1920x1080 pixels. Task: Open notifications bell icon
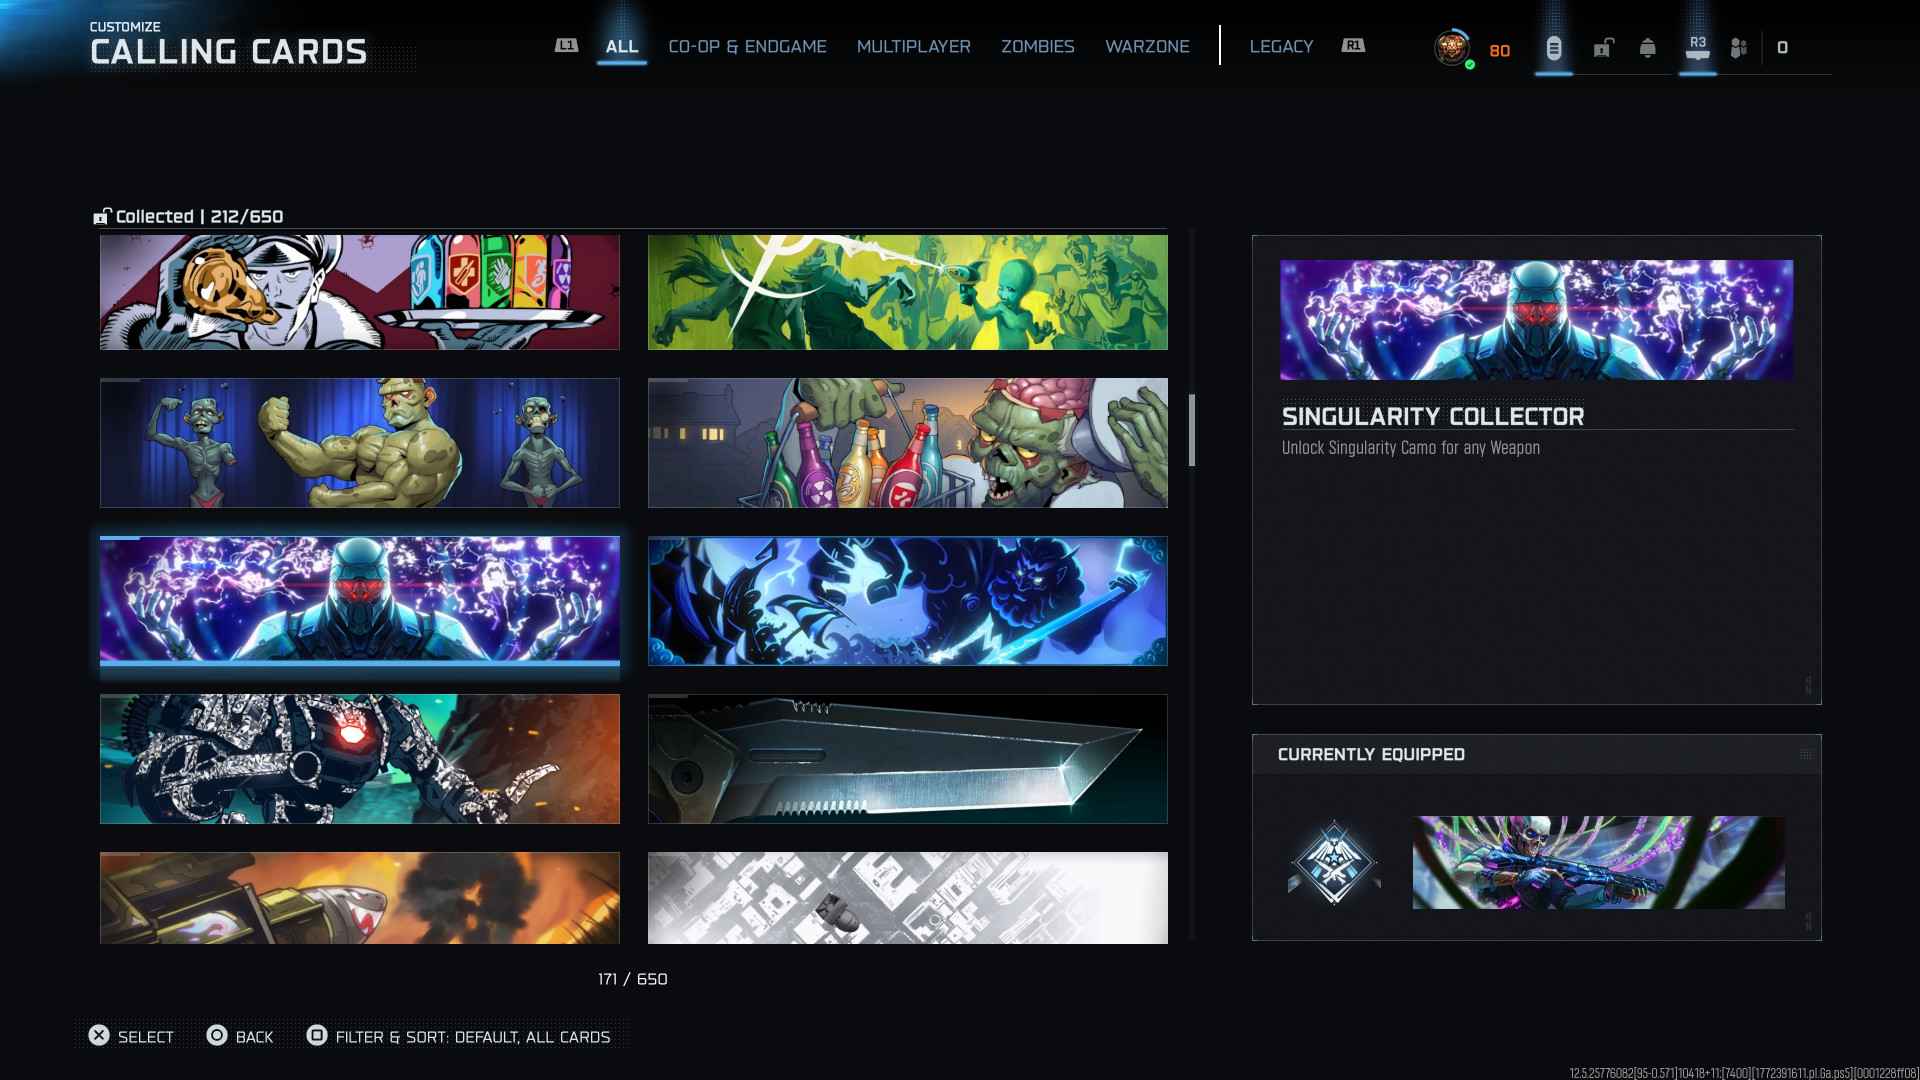click(x=1648, y=48)
